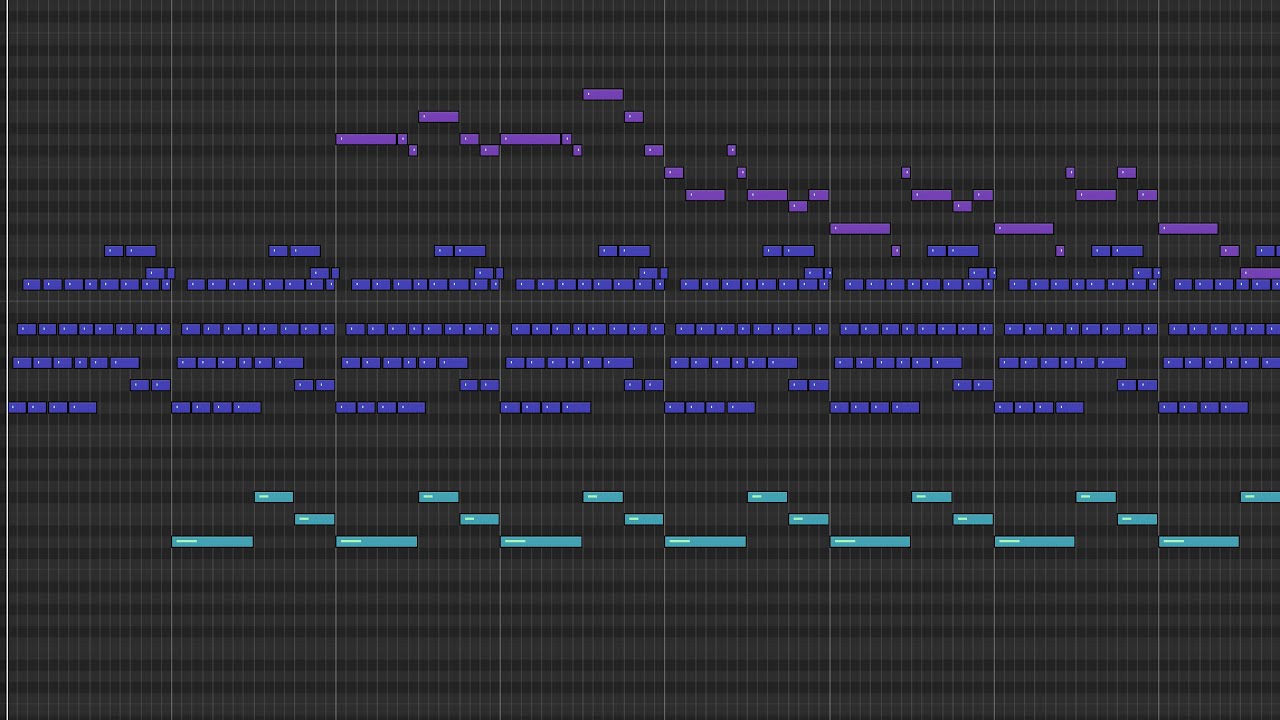1280x720 pixels.
Task: Click the playhead line at the timeline start
Action: click(x=7, y=360)
